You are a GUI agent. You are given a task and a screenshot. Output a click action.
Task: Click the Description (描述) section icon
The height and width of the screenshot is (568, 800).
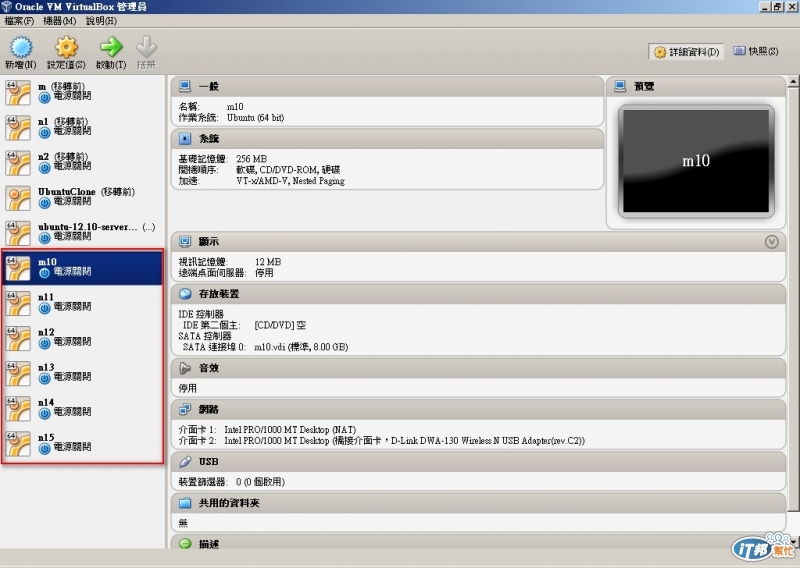pos(185,544)
